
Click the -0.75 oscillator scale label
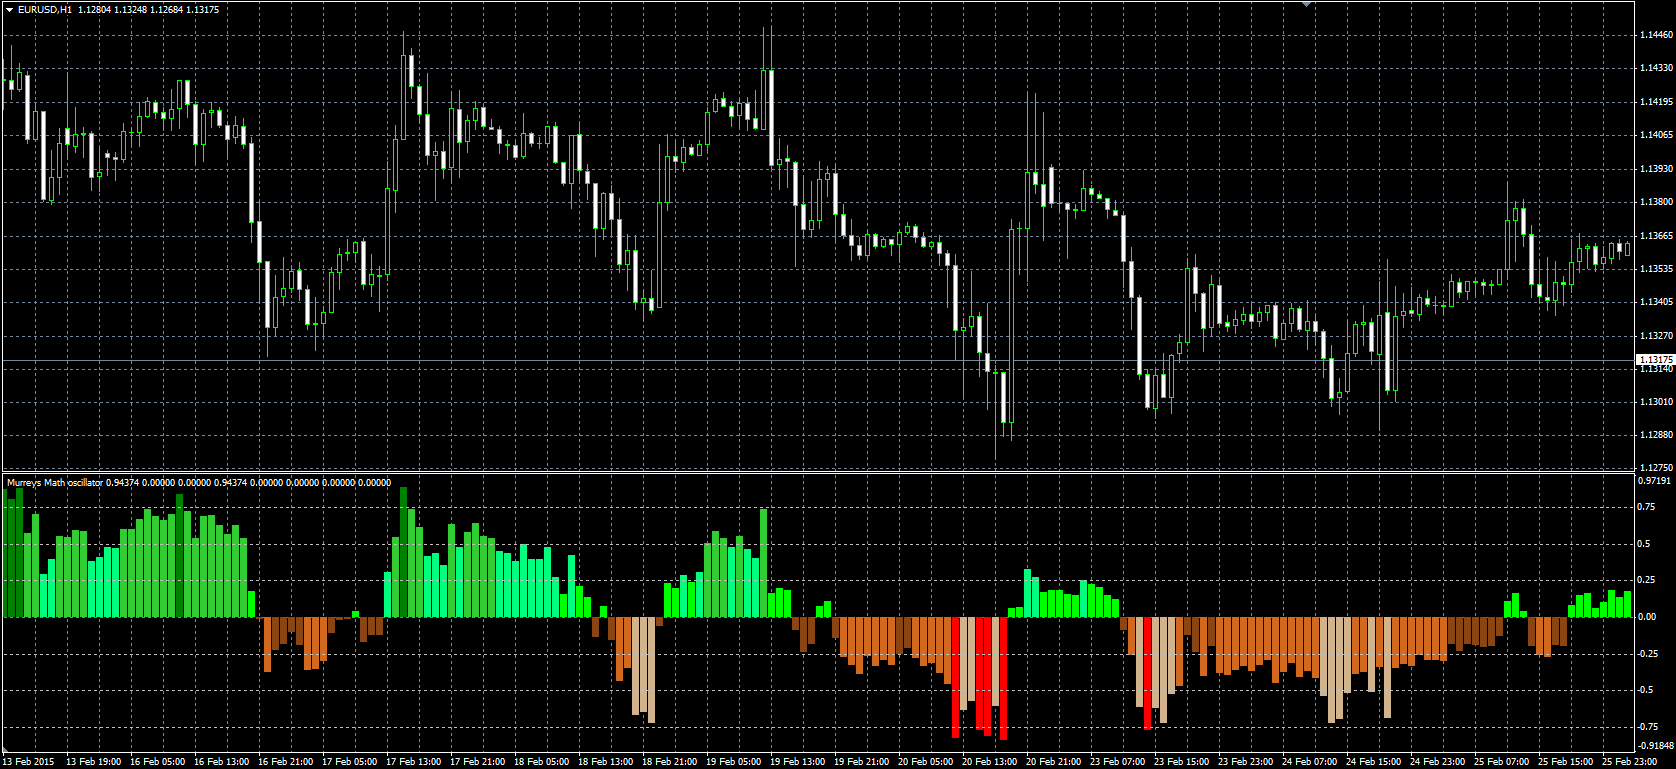pos(1647,726)
